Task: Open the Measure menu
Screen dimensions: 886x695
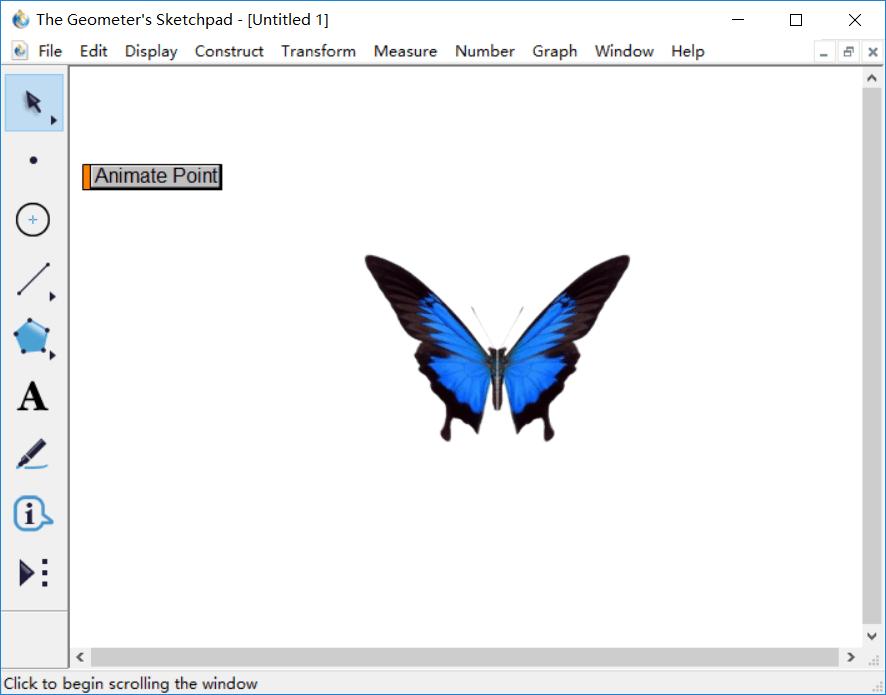Action: [x=405, y=51]
